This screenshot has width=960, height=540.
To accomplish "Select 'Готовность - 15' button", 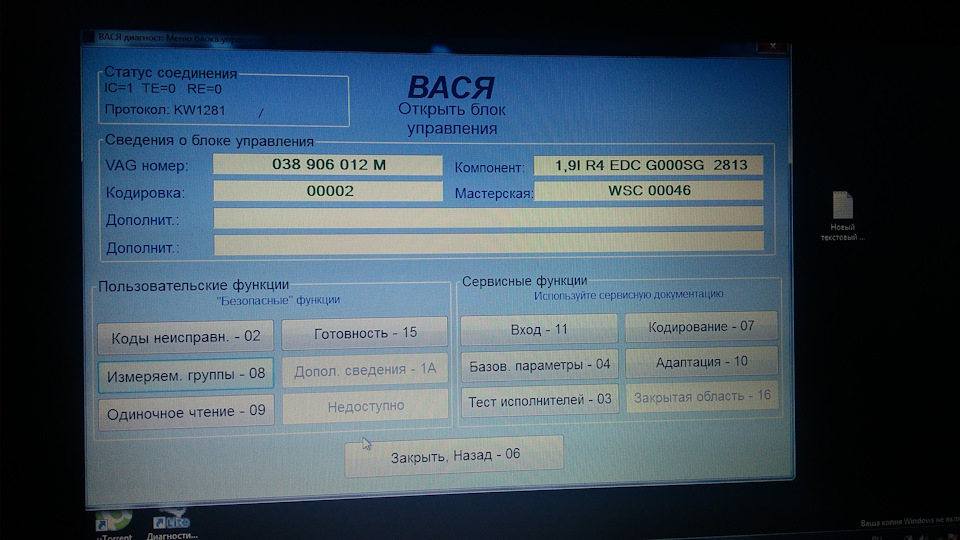I will 365,333.
